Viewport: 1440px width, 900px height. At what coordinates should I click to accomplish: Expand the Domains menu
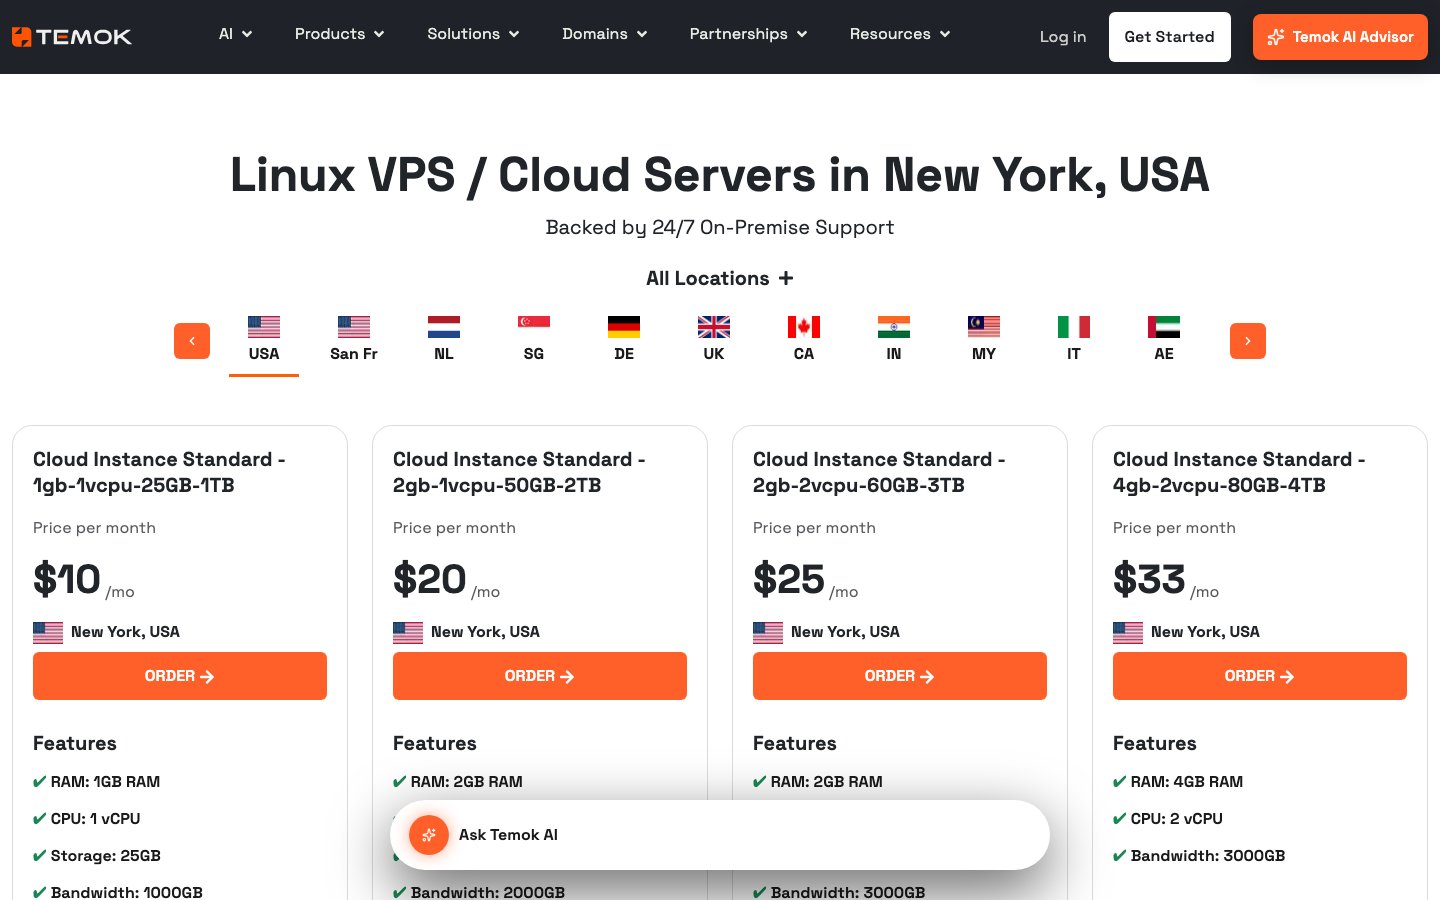pos(605,34)
